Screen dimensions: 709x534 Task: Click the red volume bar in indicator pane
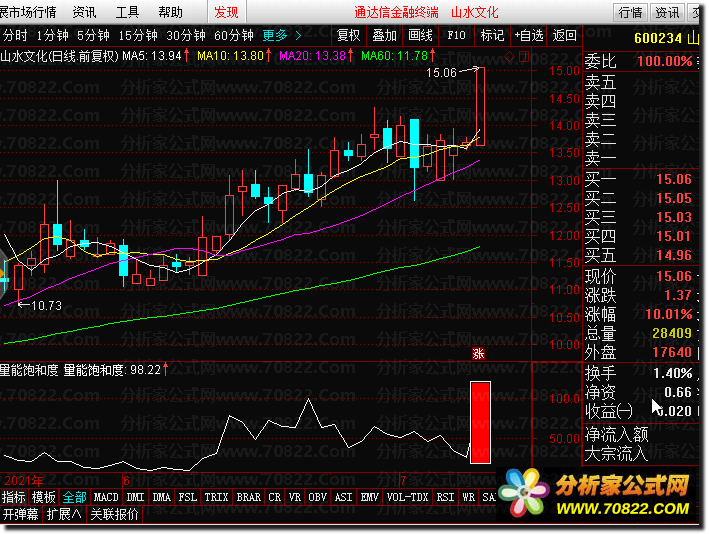pos(480,423)
